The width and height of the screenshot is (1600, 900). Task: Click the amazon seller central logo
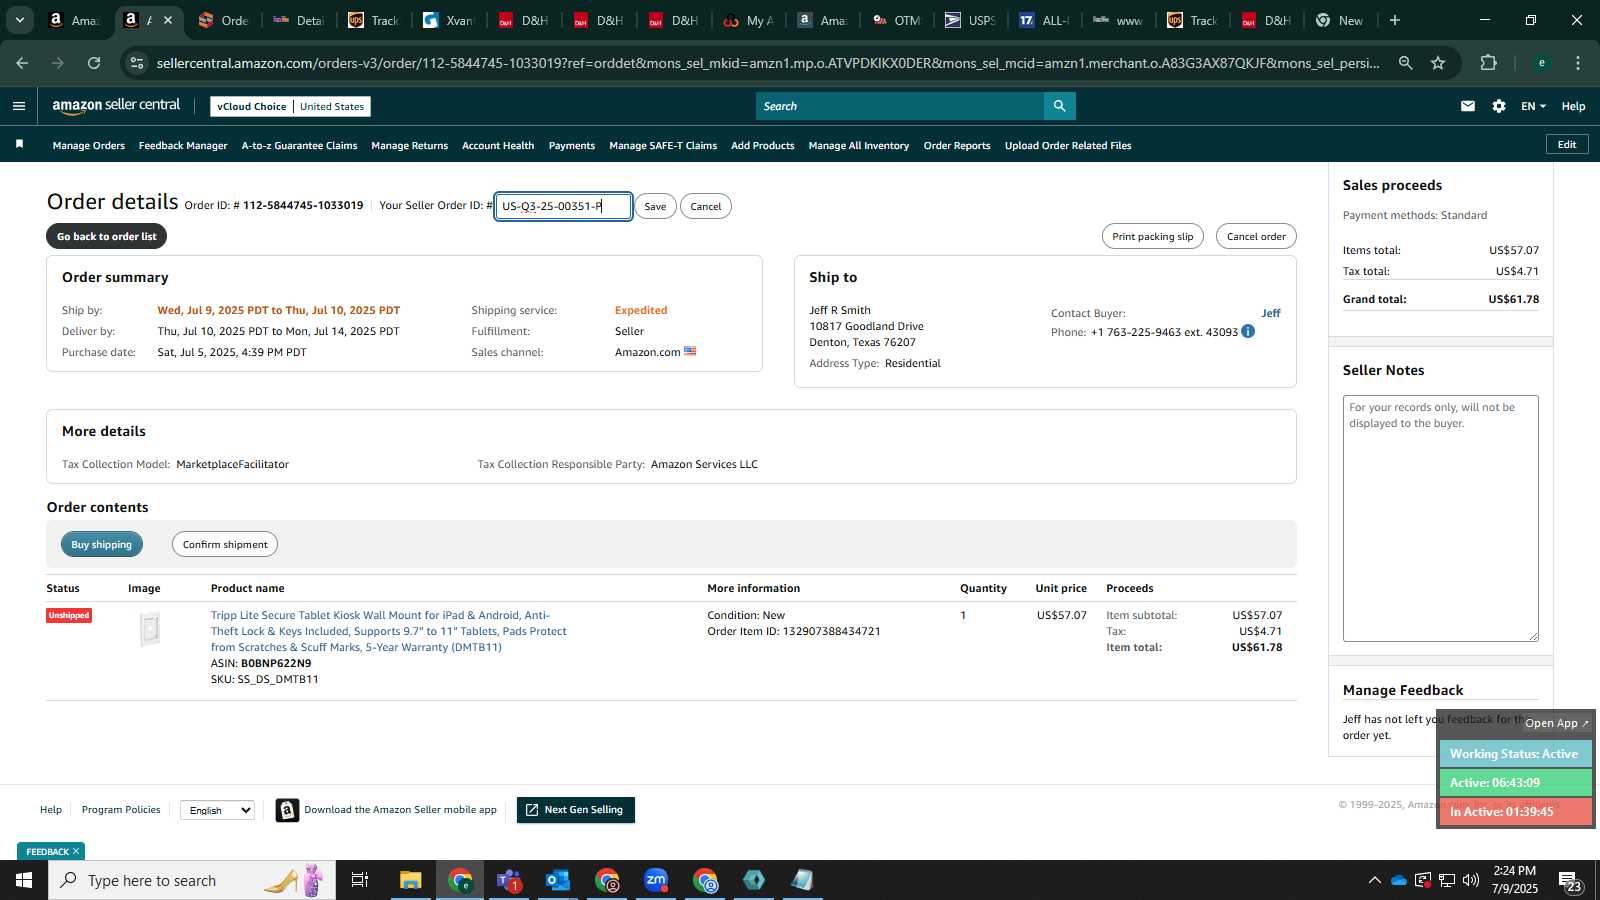pos(116,105)
